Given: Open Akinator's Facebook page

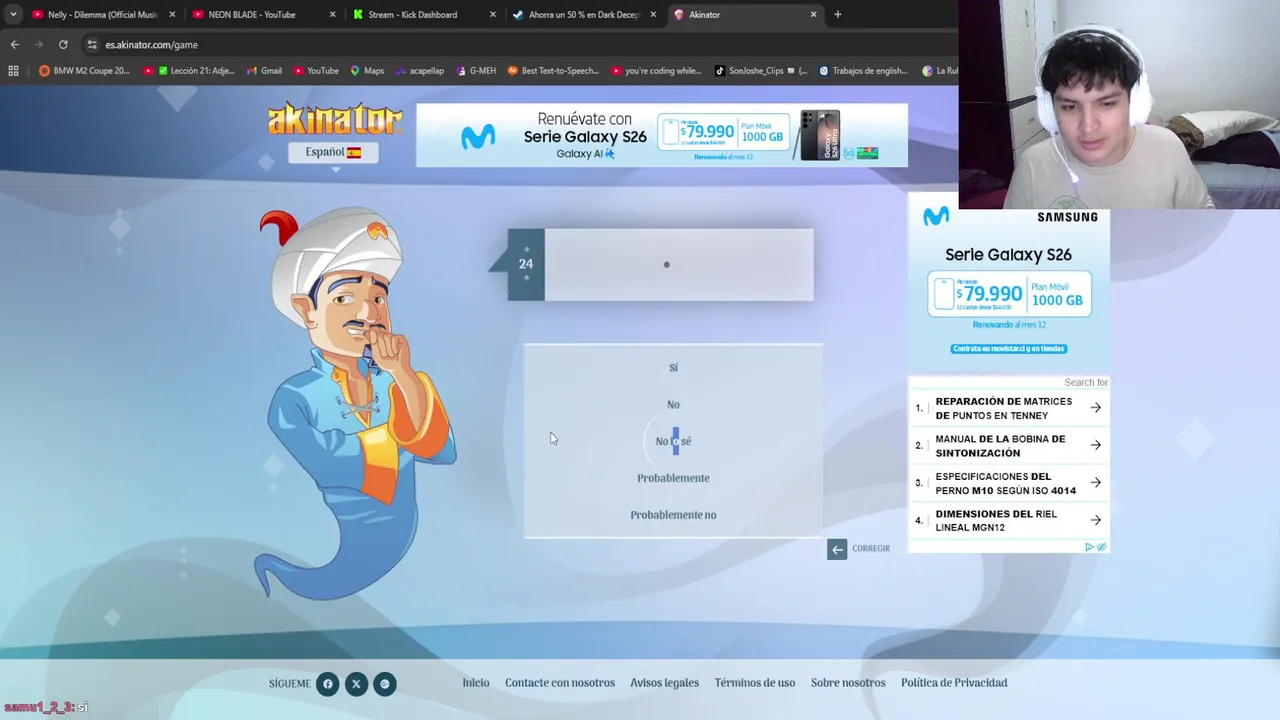Looking at the screenshot, I should (327, 684).
